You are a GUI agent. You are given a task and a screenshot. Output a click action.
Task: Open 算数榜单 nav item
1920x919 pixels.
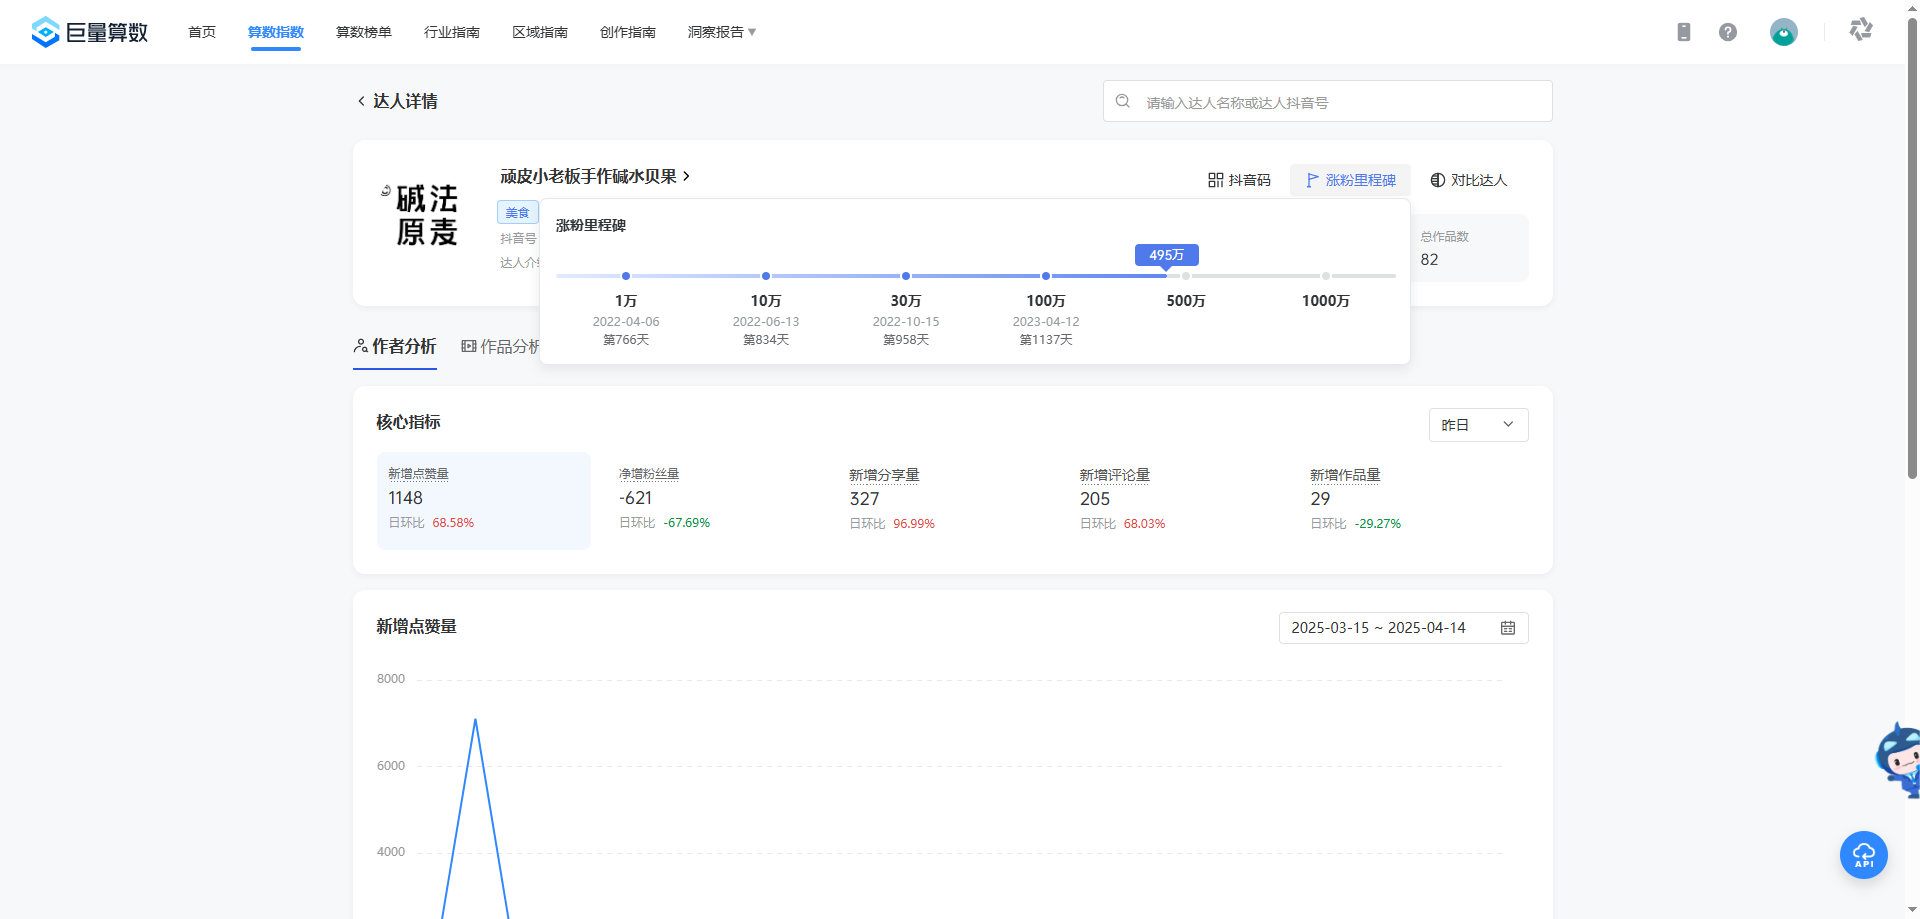364,32
